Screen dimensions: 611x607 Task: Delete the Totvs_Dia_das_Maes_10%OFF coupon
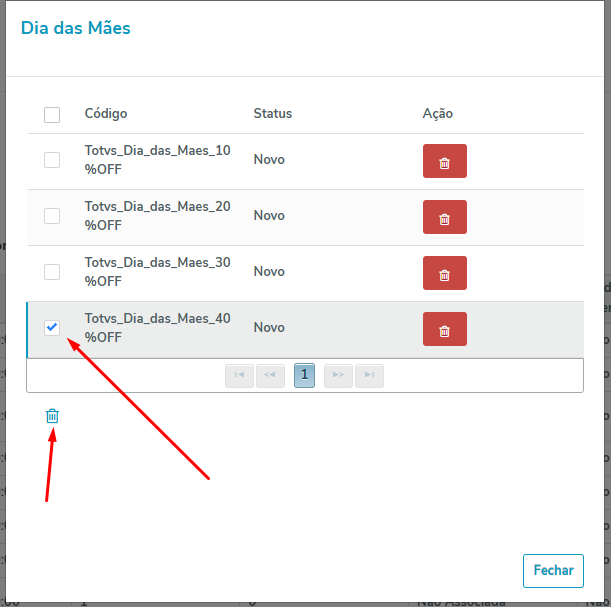(444, 161)
